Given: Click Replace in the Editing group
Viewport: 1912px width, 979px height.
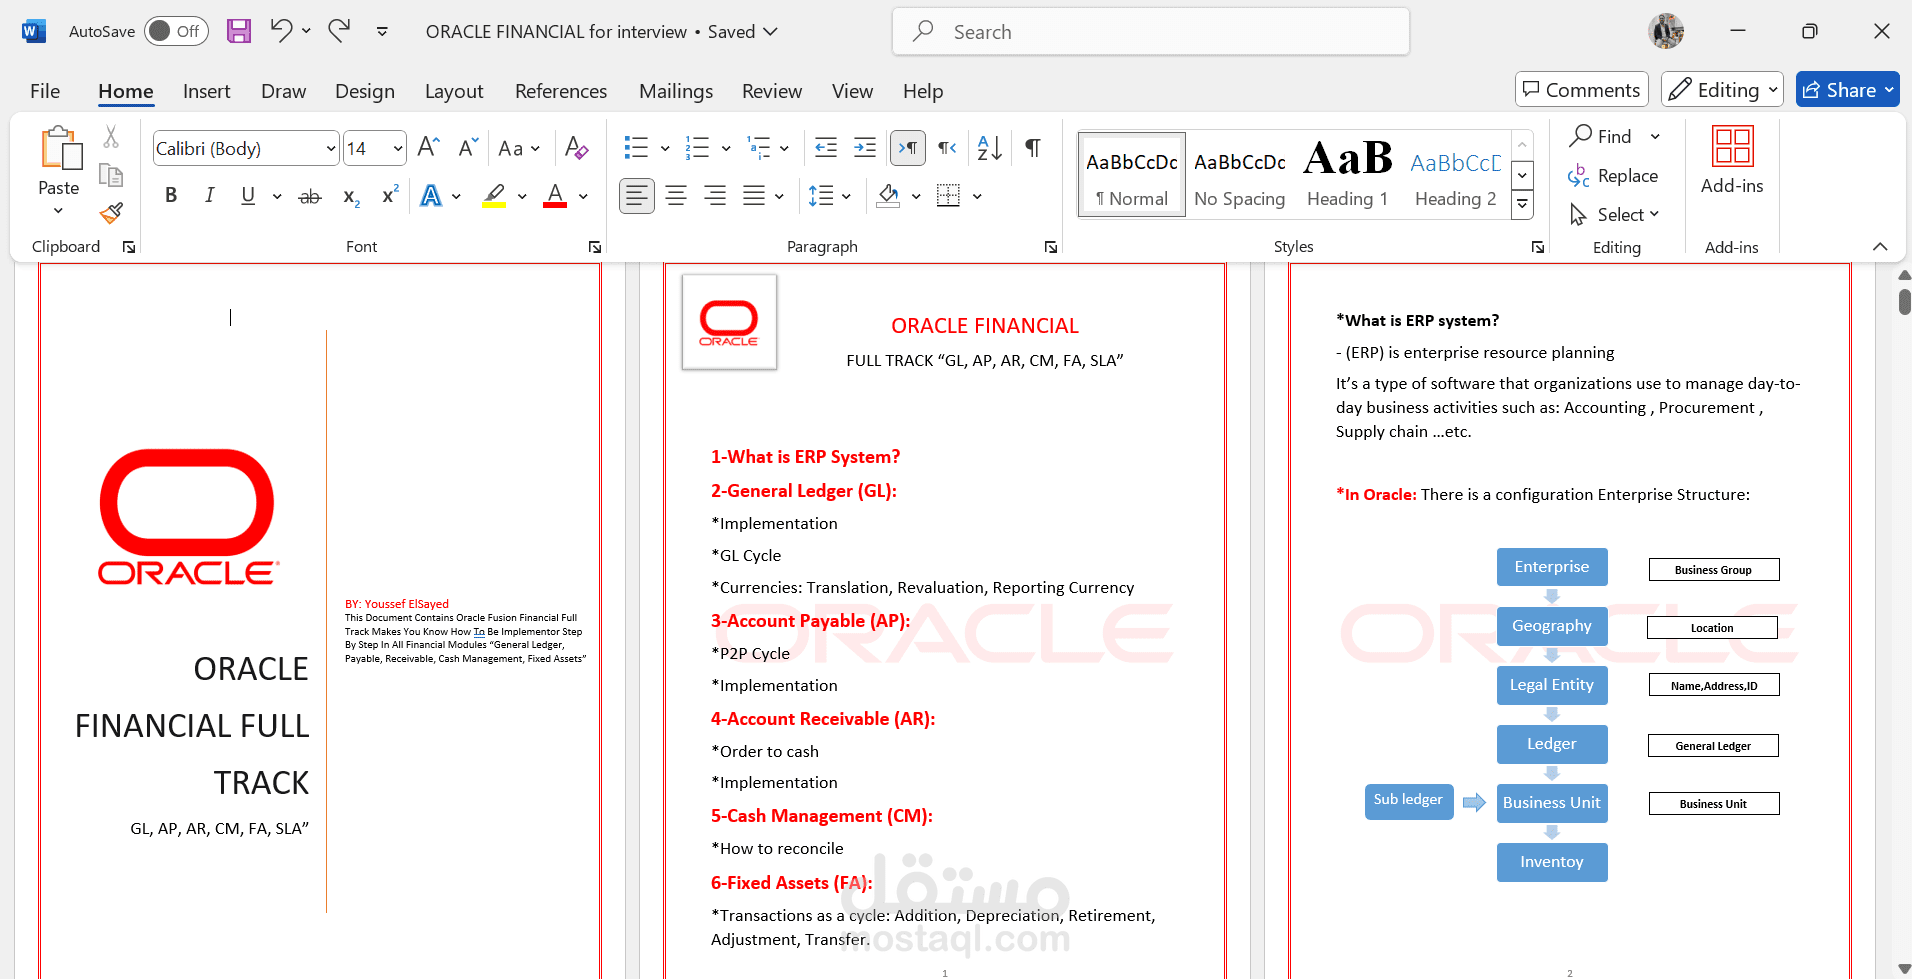Looking at the screenshot, I should coord(1613,176).
